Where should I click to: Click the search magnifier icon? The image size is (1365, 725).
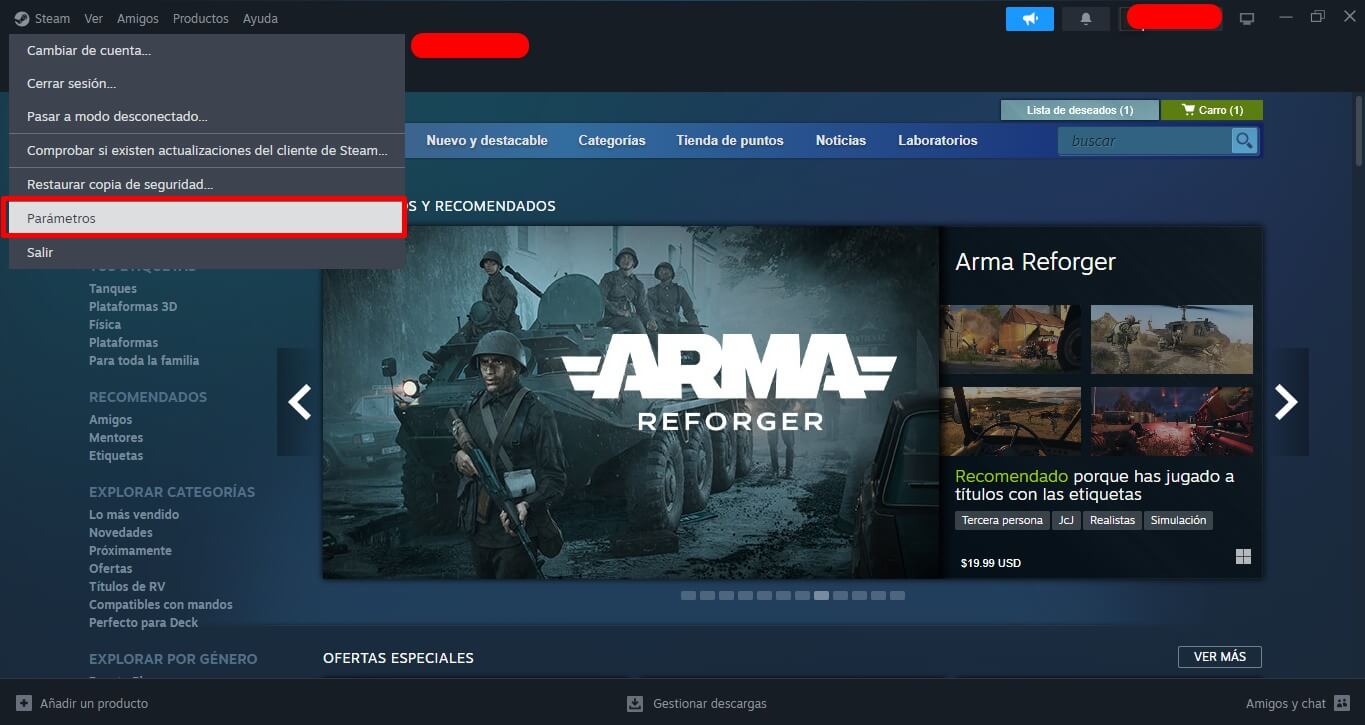tap(1244, 141)
